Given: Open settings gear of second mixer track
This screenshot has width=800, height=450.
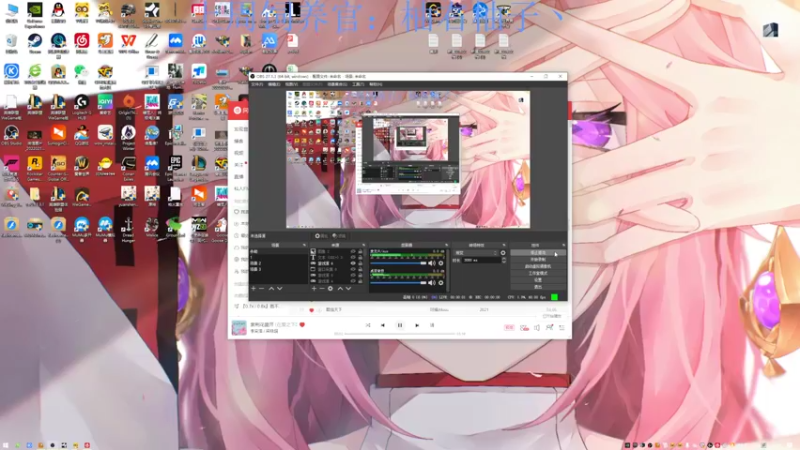Looking at the screenshot, I should coord(441,283).
